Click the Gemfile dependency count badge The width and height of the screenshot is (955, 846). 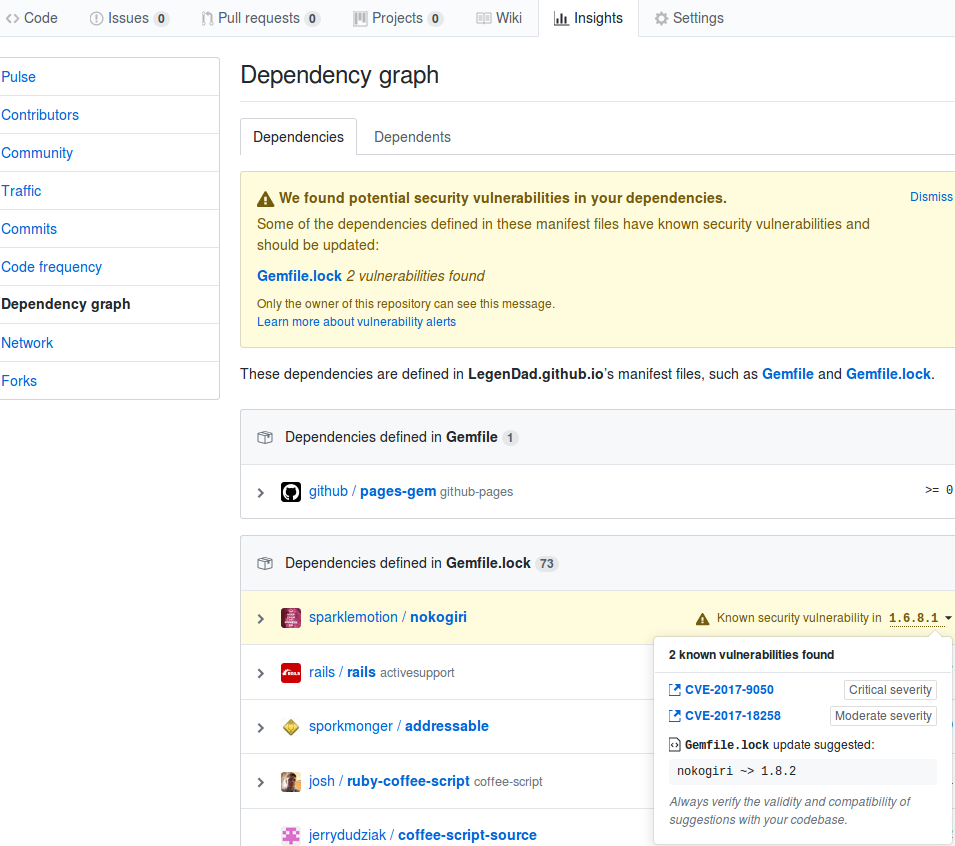510,437
